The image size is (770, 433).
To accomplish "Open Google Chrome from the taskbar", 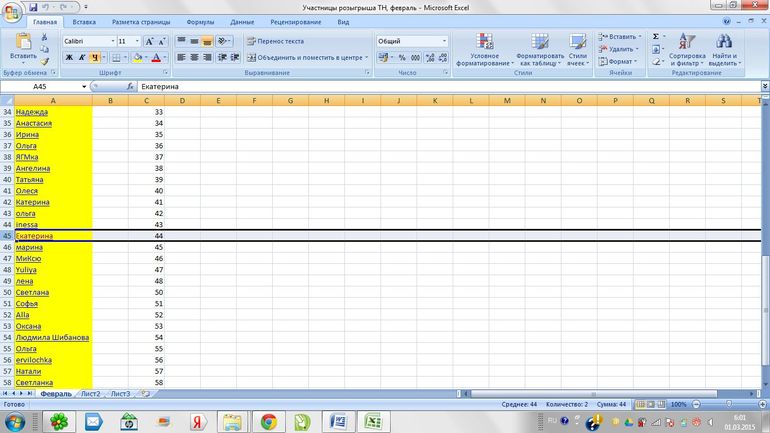I will [x=268, y=421].
